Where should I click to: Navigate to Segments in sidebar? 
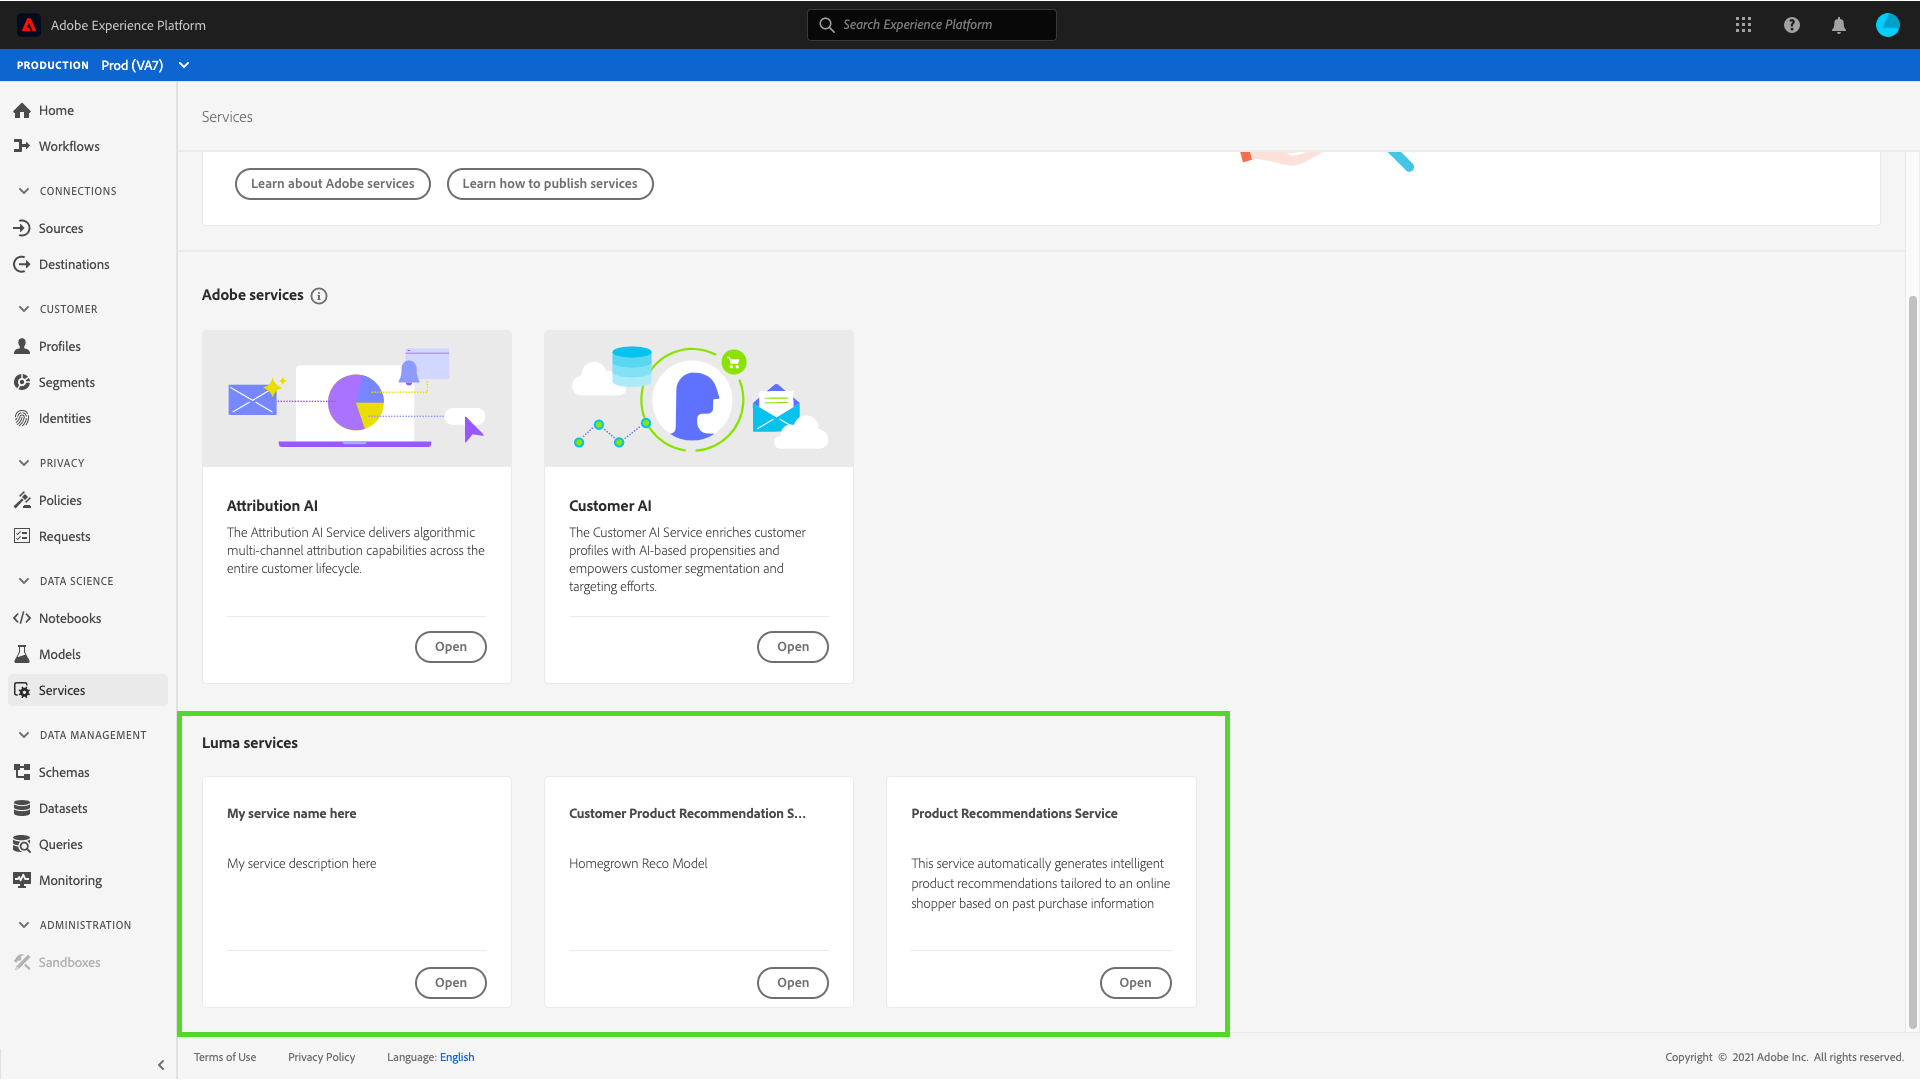[x=66, y=382]
